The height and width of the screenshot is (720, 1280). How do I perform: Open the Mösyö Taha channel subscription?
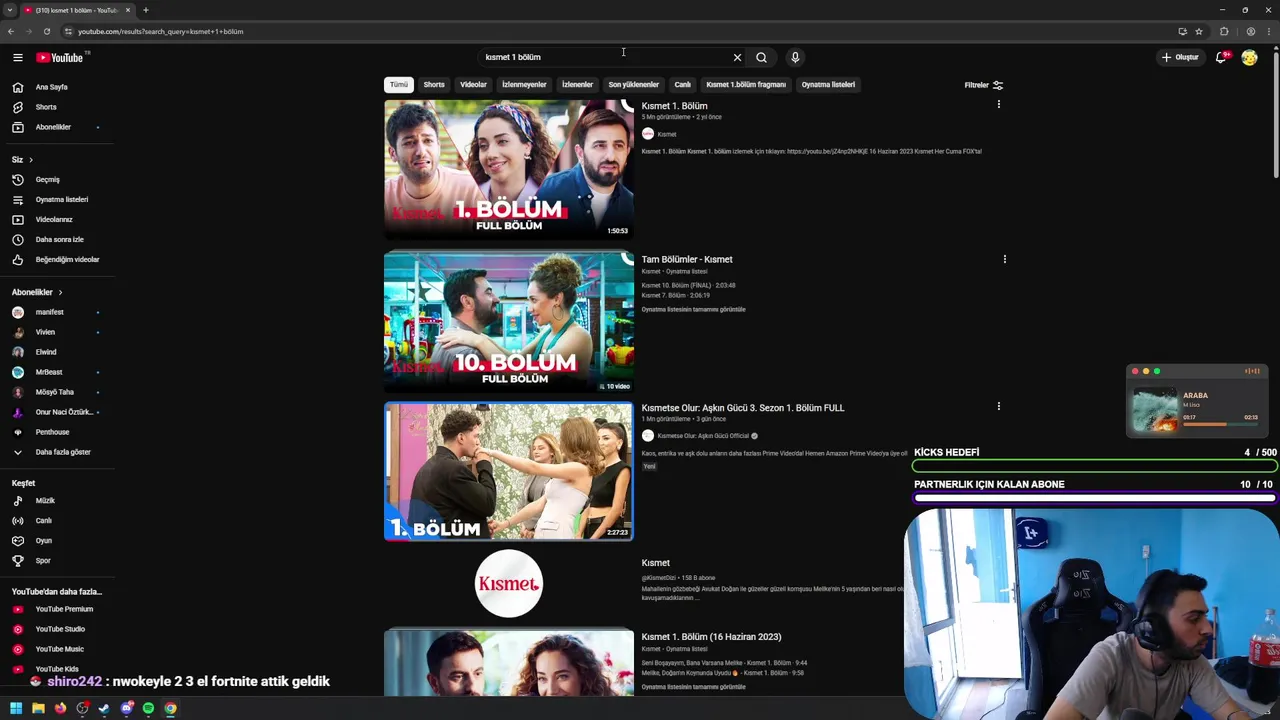[57, 392]
